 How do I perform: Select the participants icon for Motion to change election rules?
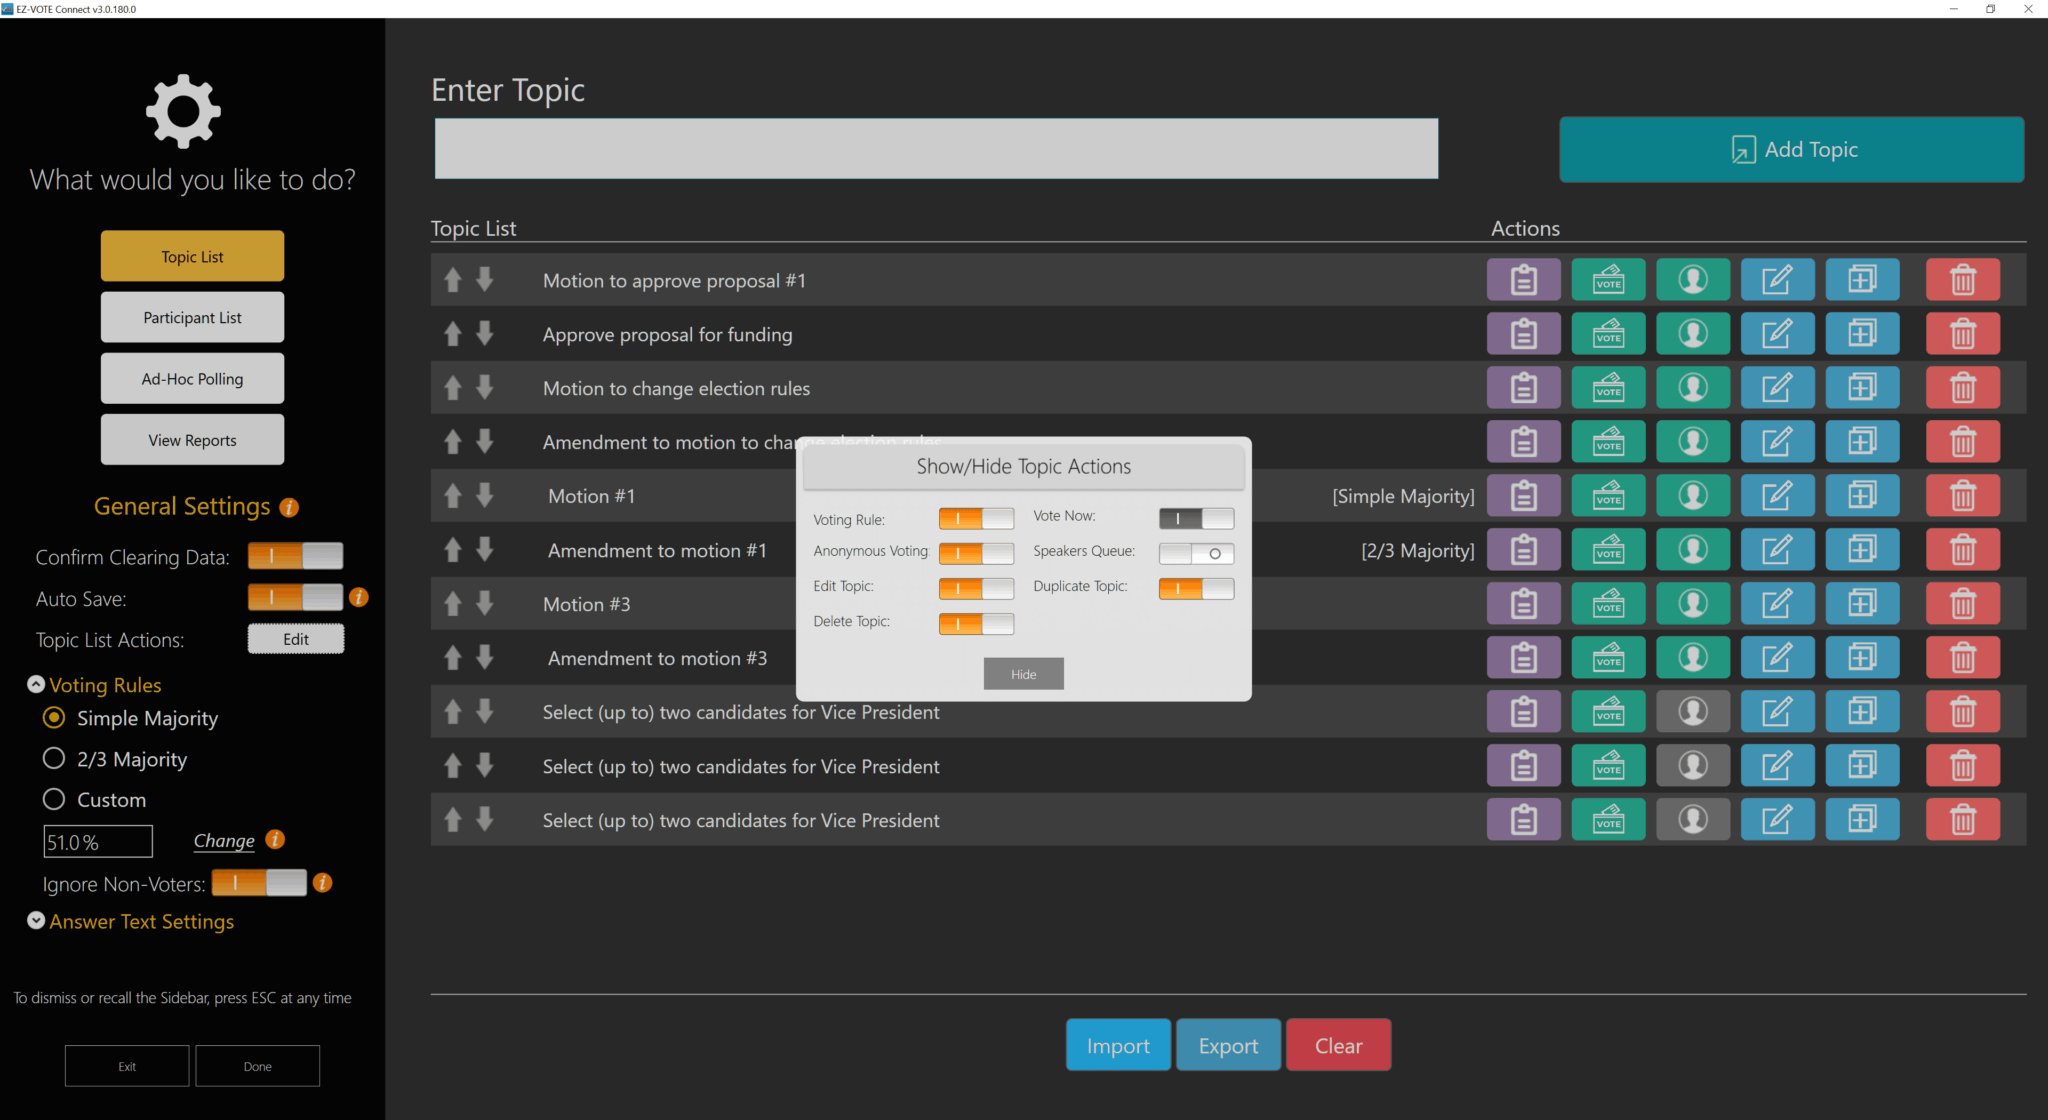pos(1692,387)
